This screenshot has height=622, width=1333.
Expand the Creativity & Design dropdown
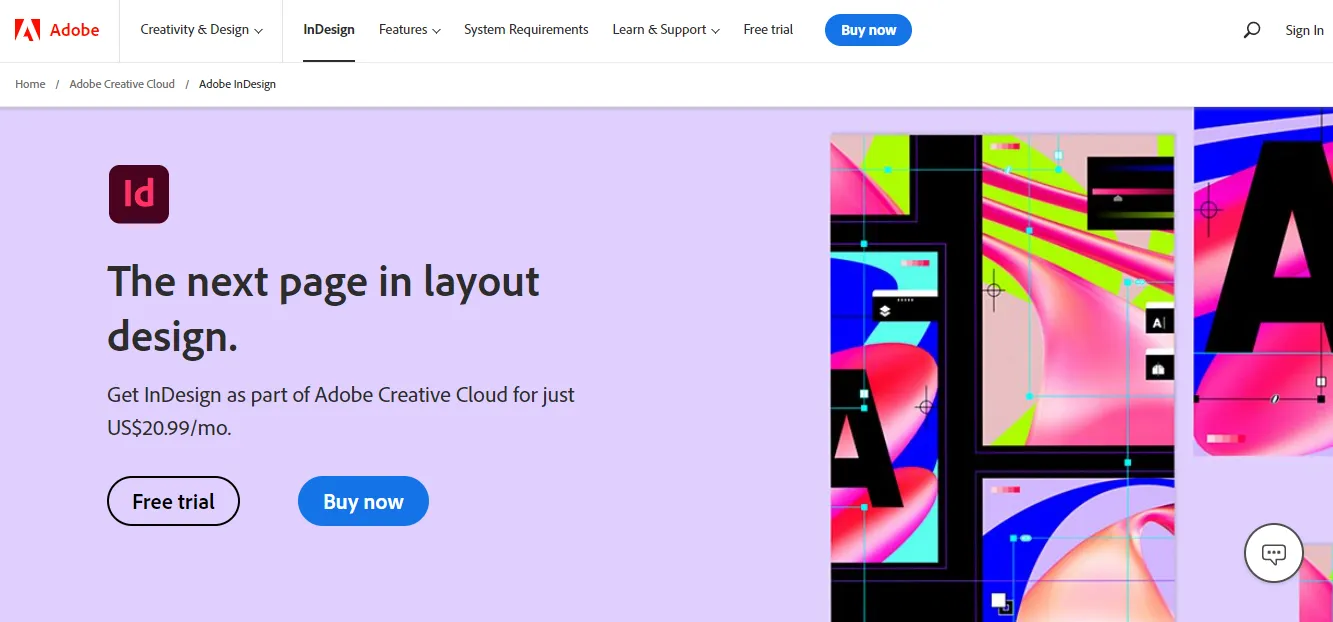coord(202,30)
